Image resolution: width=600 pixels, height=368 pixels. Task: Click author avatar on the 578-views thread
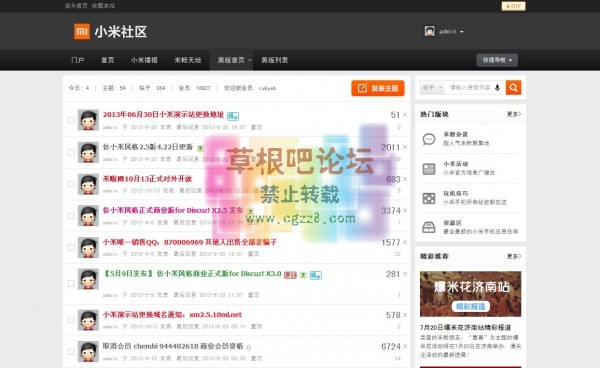click(88, 320)
